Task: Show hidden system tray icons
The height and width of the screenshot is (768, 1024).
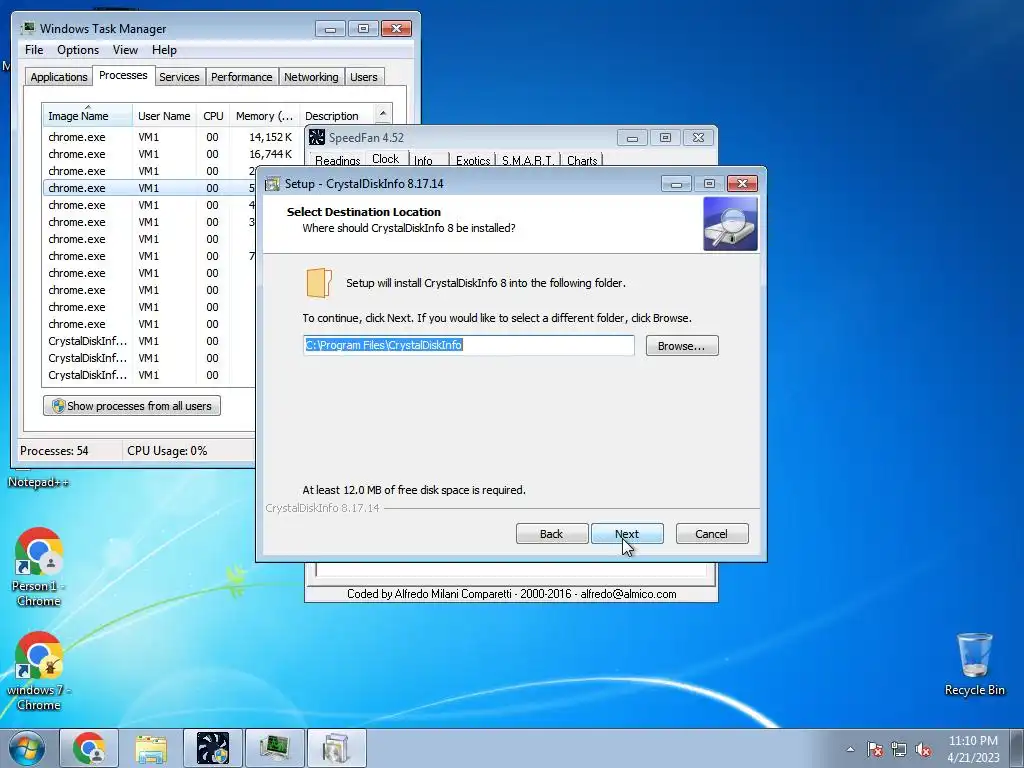Action: click(850, 749)
